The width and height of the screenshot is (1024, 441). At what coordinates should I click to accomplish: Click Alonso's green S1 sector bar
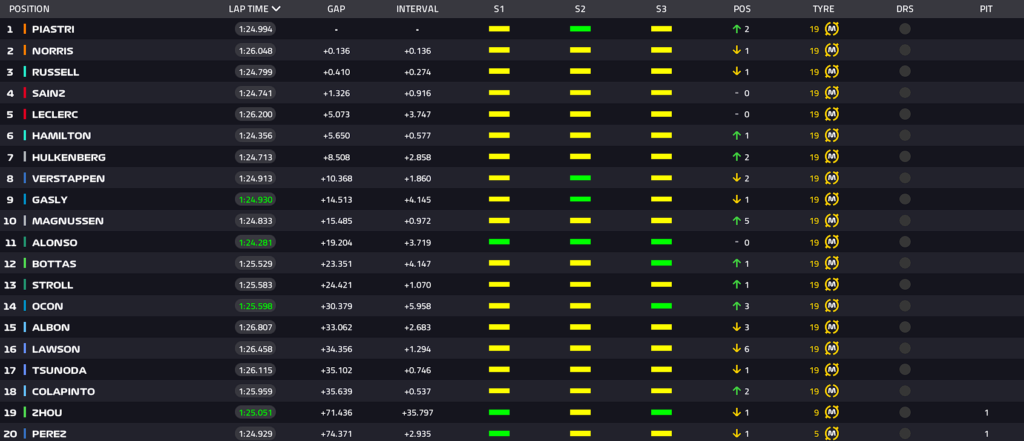click(x=499, y=242)
